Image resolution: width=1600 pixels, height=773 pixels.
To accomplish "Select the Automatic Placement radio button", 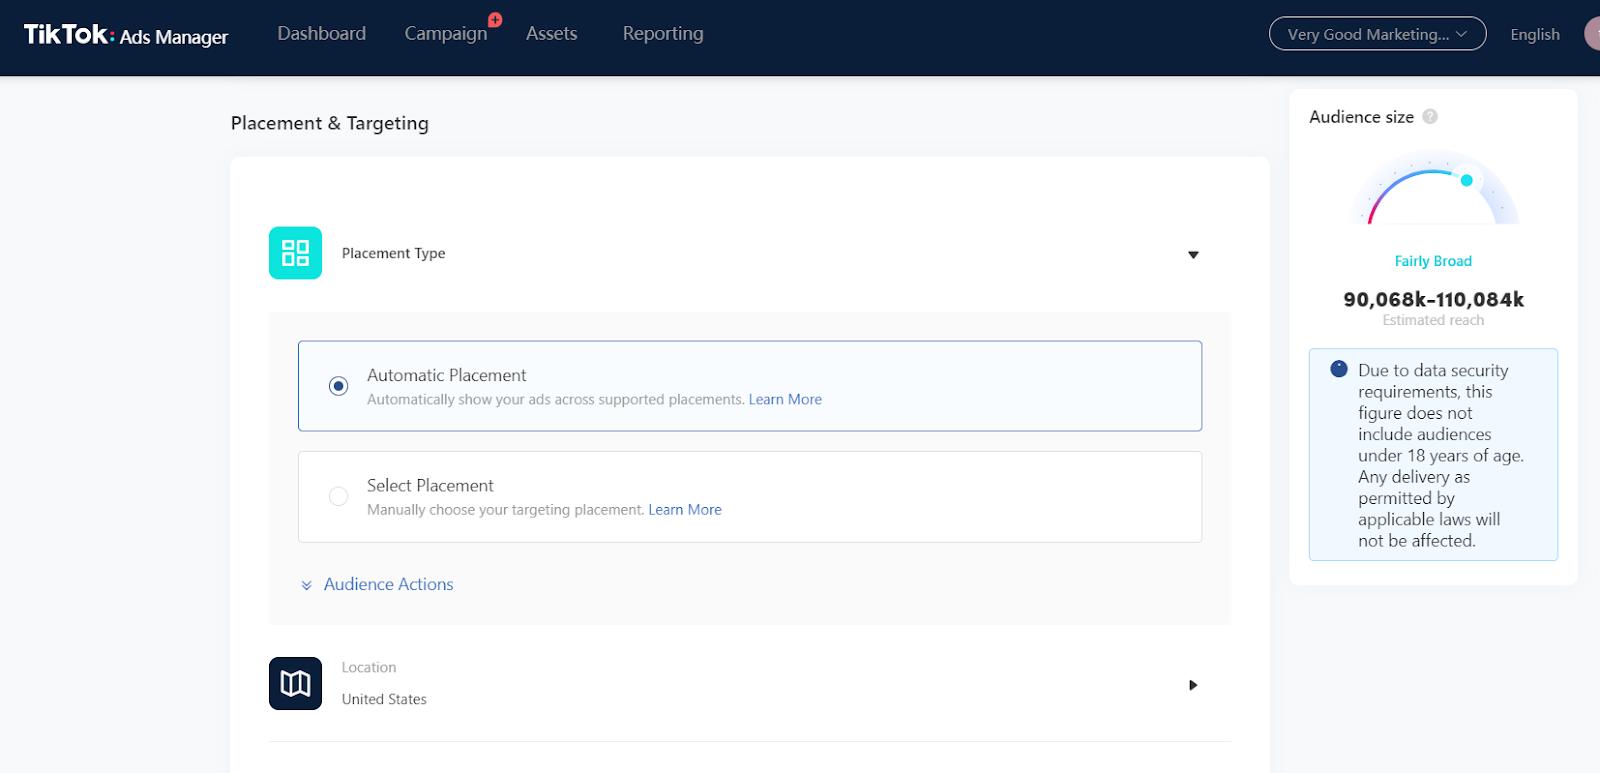I will click(x=339, y=386).
